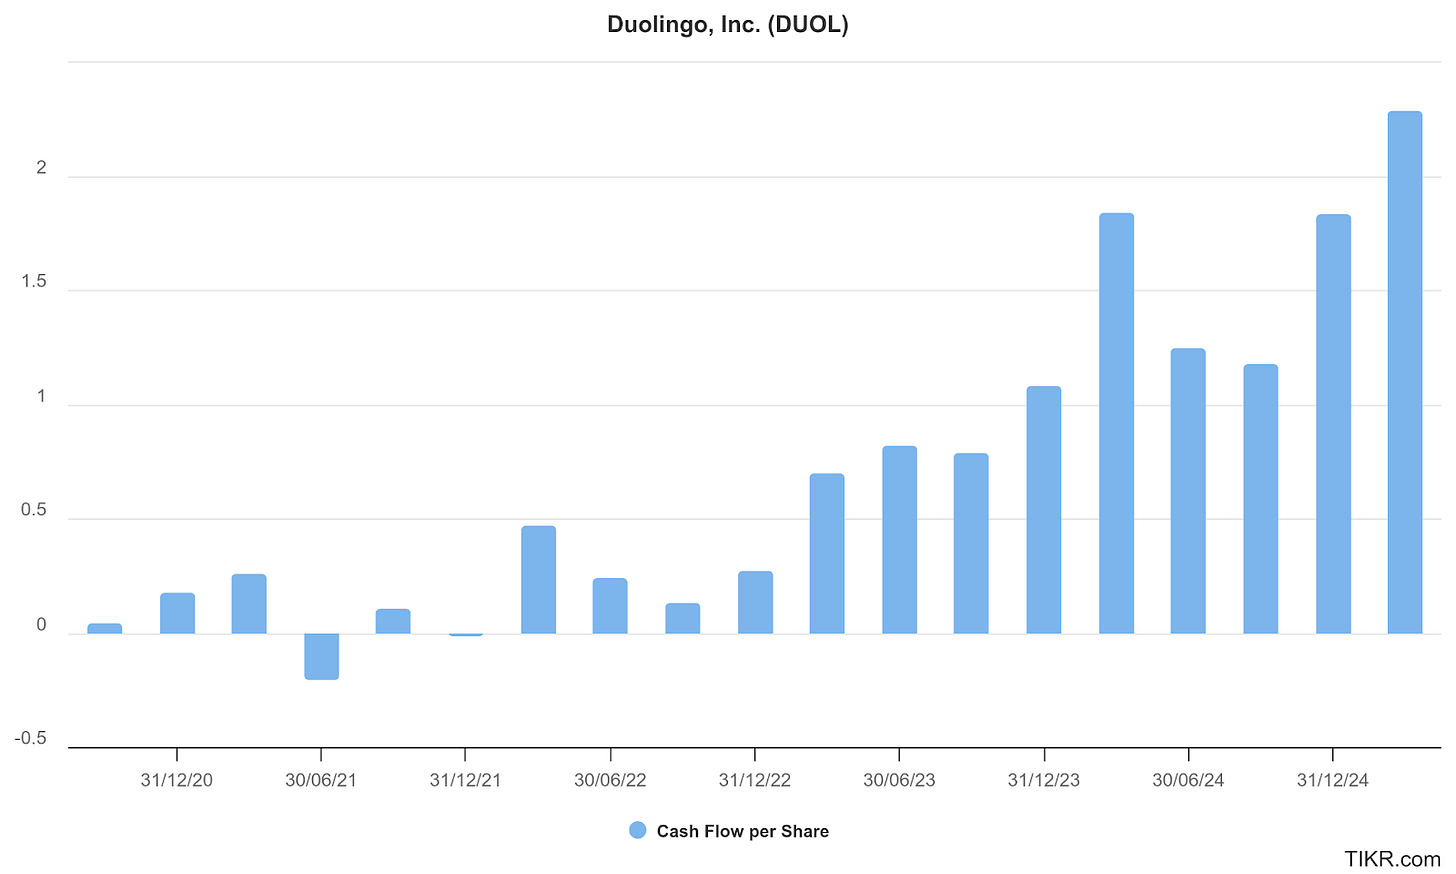Select the bar between 30/06/23 and 31/12/23

(x=971, y=543)
